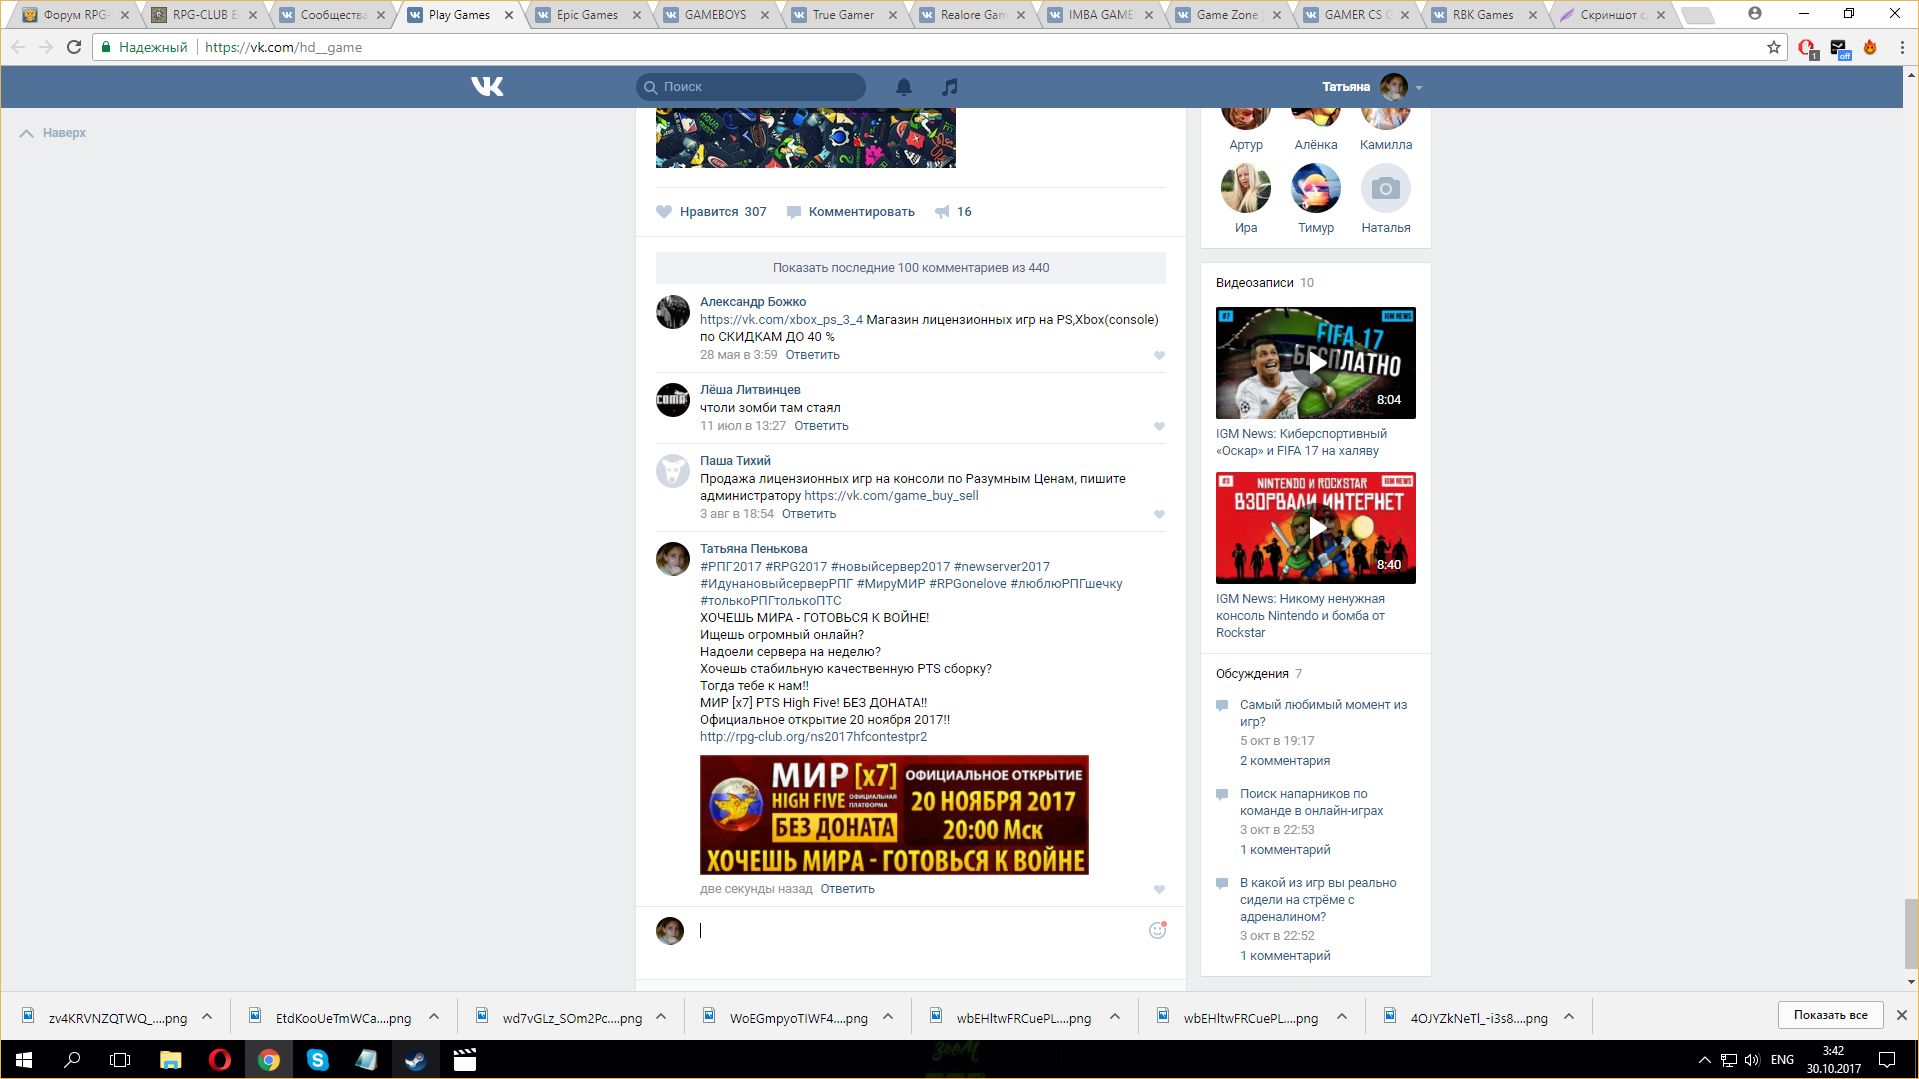Like the post with 307 likes
The width and height of the screenshot is (1919, 1079).
(x=711, y=212)
